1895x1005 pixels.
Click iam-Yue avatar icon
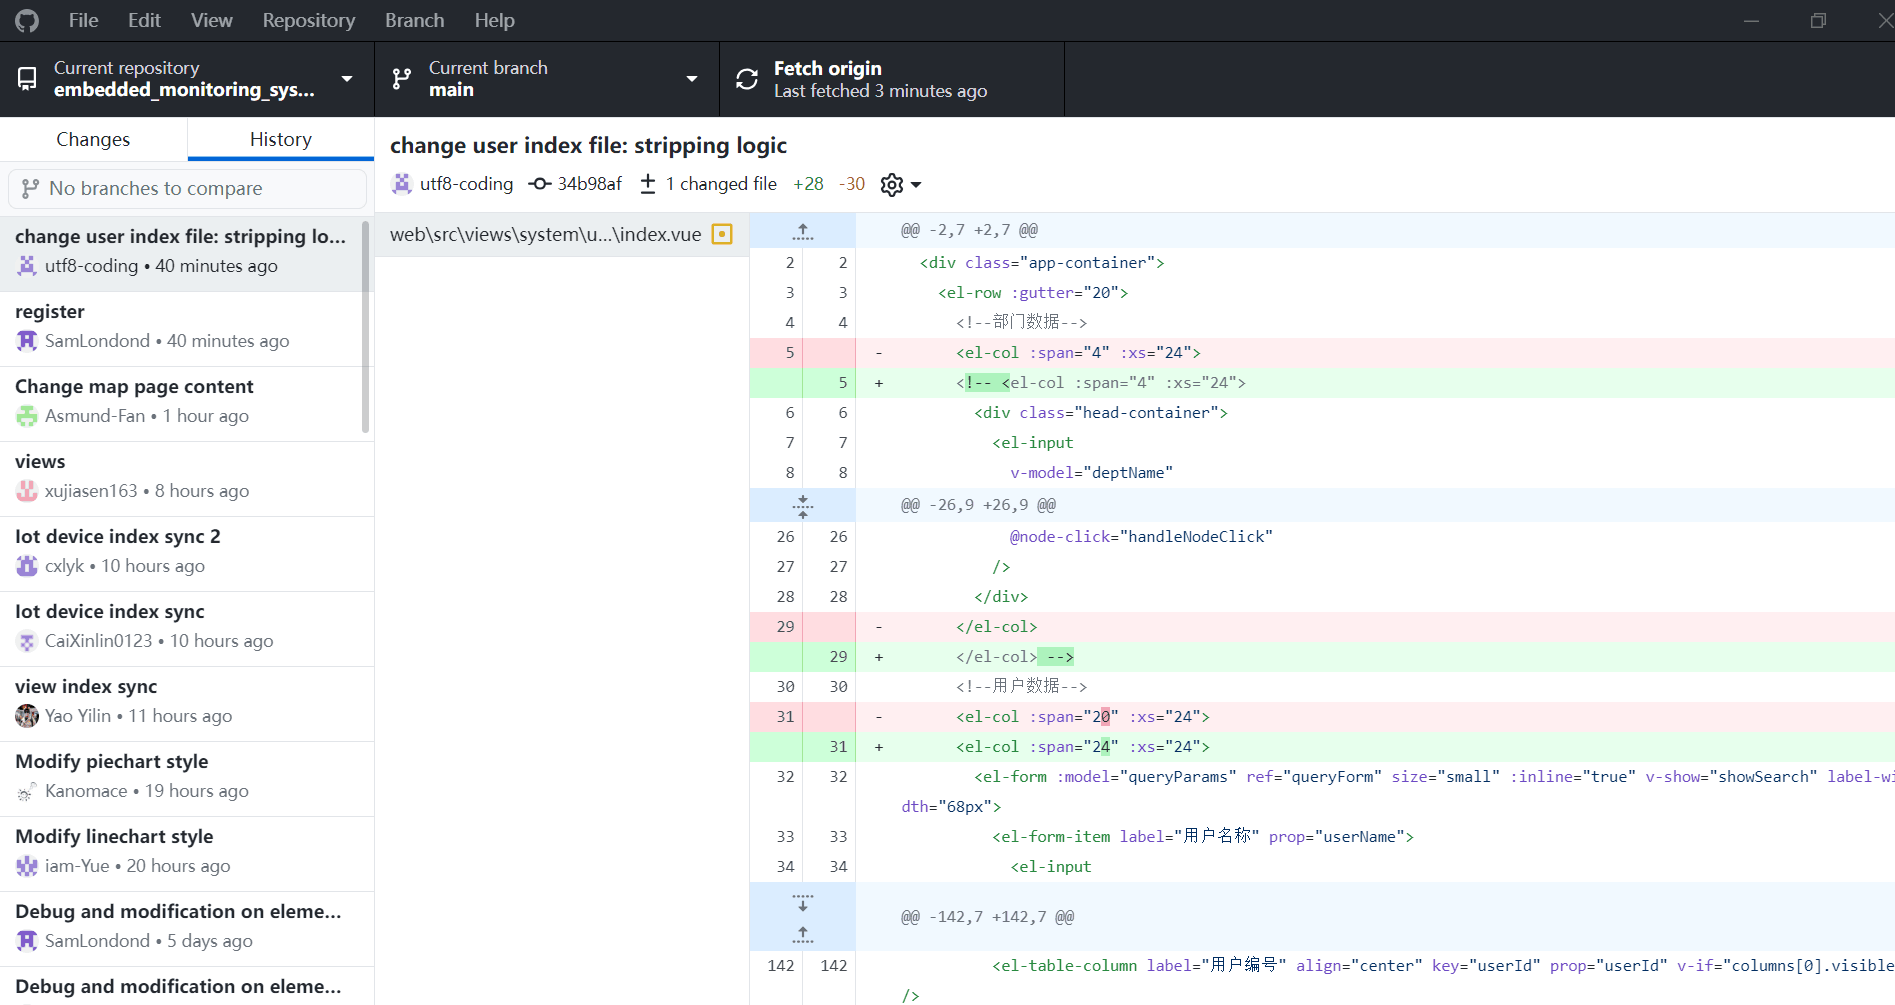coord(27,866)
